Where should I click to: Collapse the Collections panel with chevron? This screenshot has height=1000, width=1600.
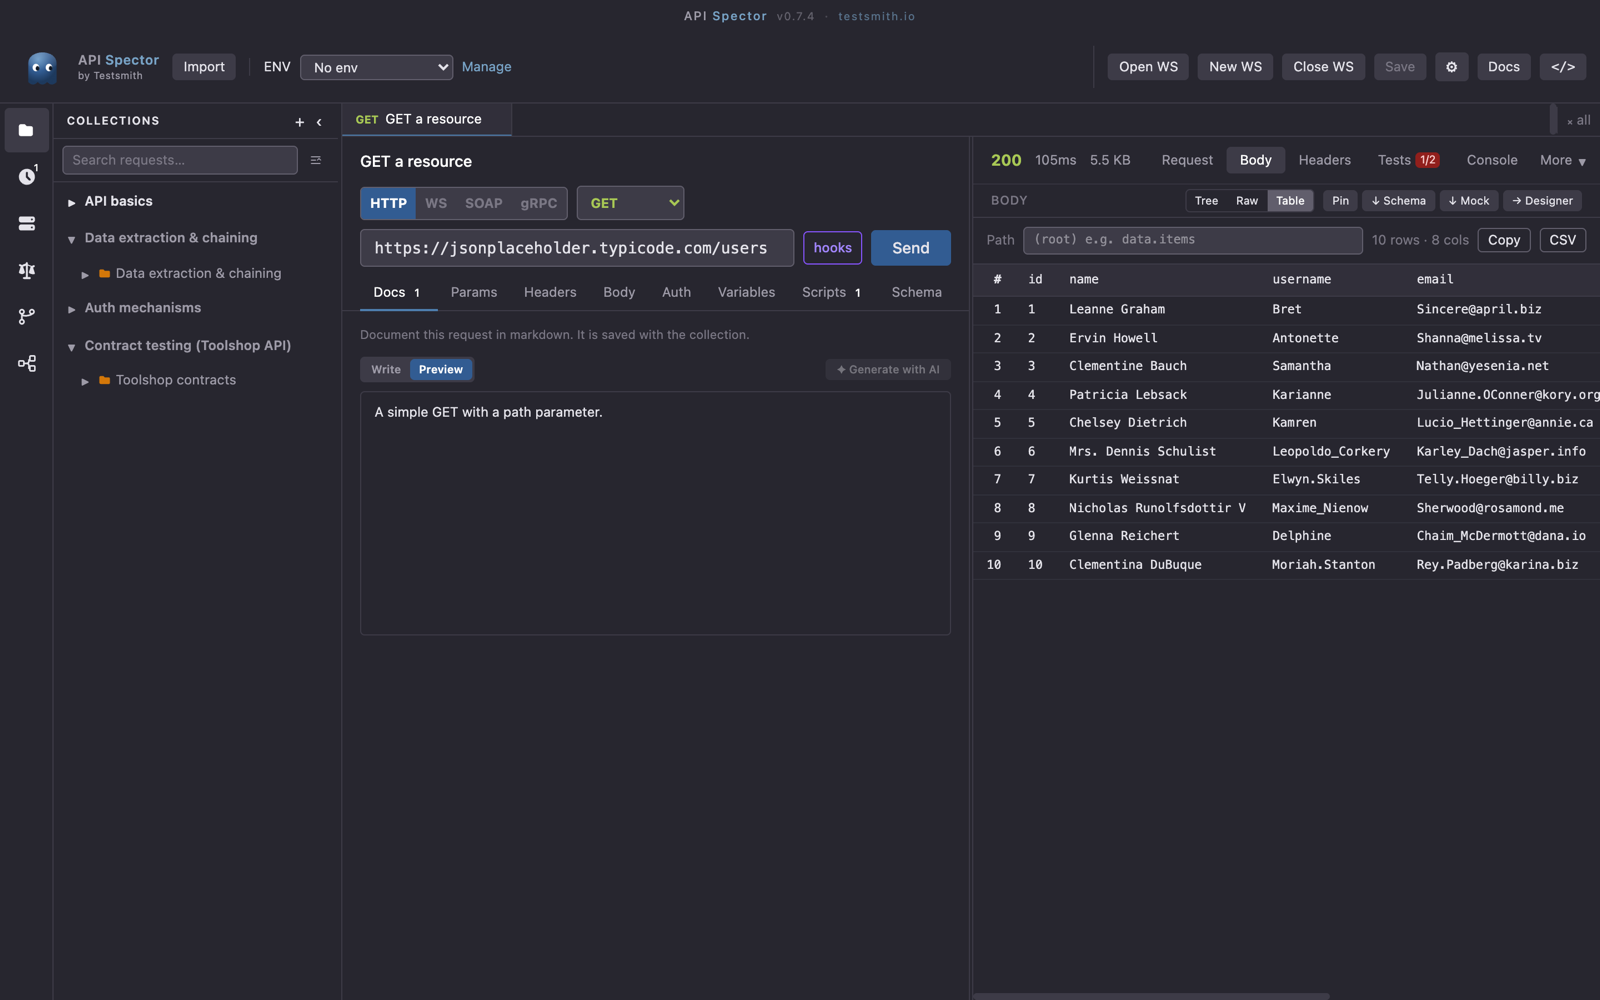[x=319, y=122]
